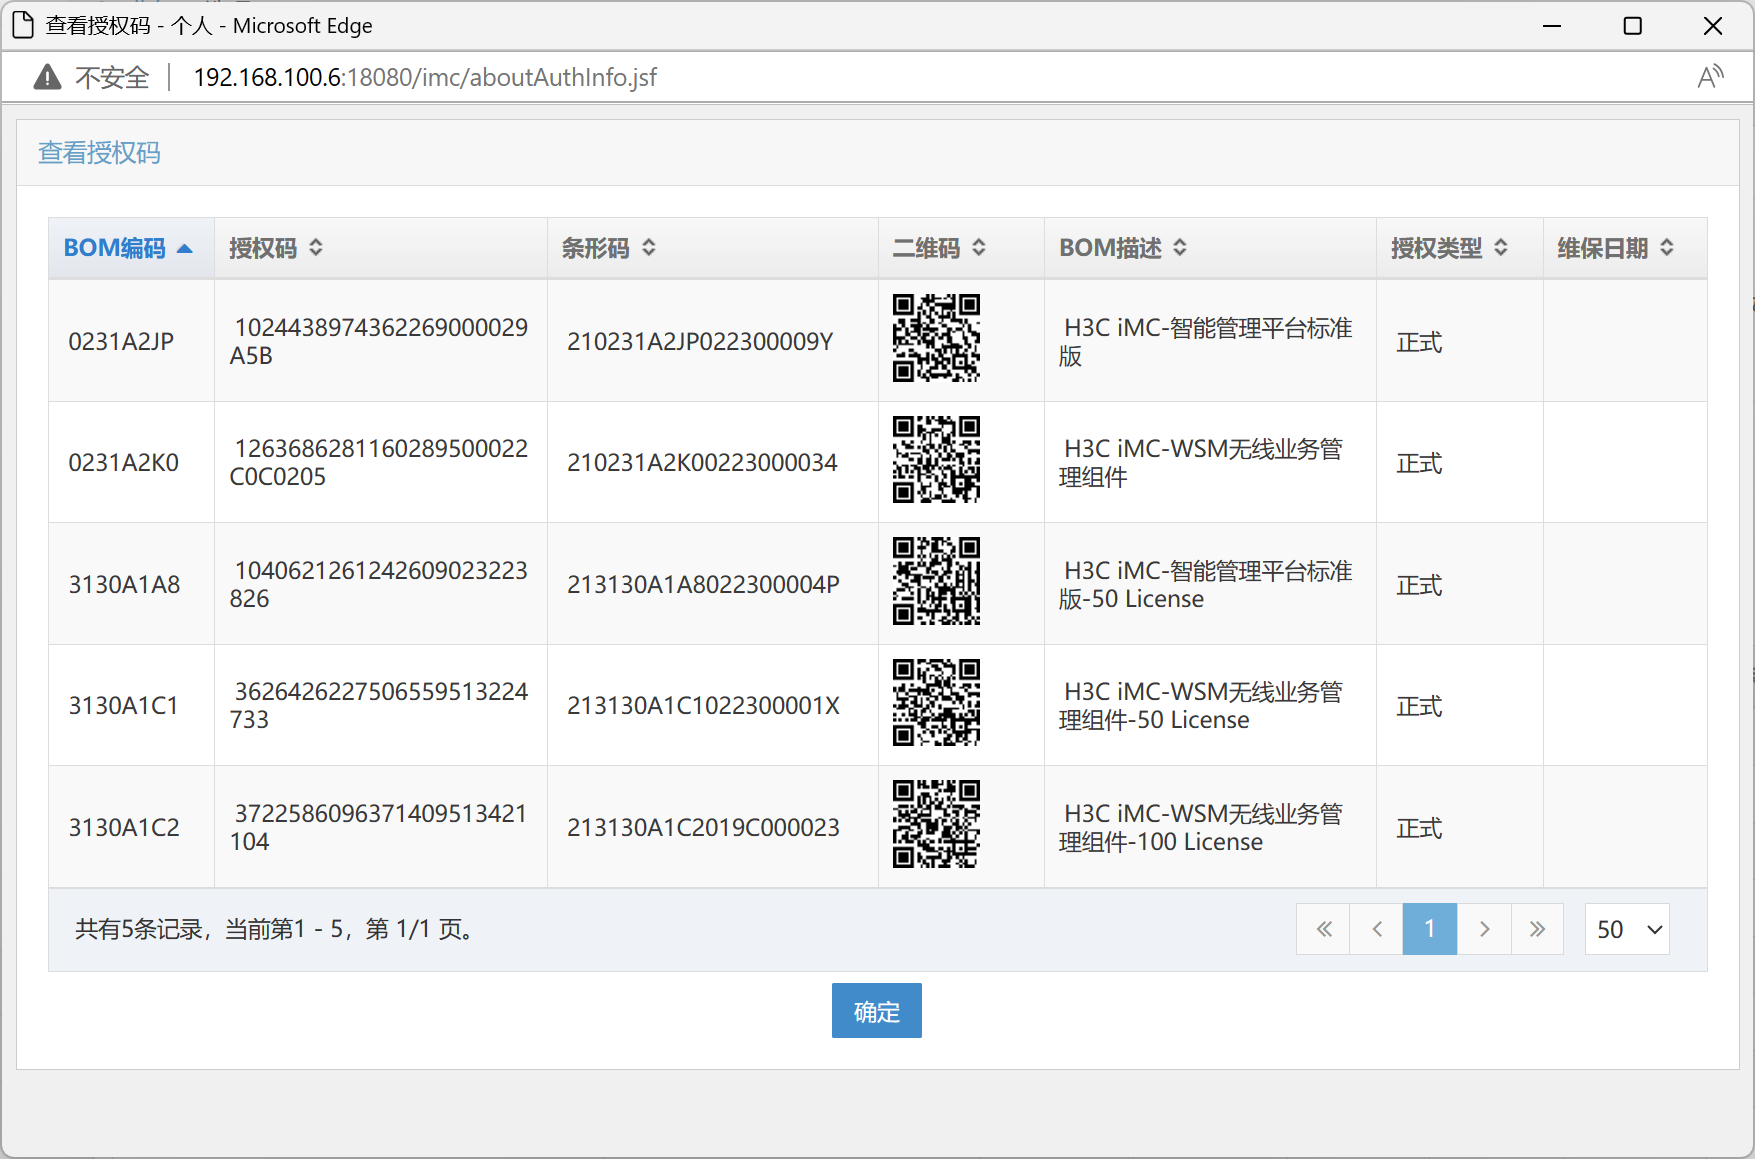This screenshot has width=1755, height=1159.
Task: Click barcode 213130A1C2019C000023
Action: point(703,827)
